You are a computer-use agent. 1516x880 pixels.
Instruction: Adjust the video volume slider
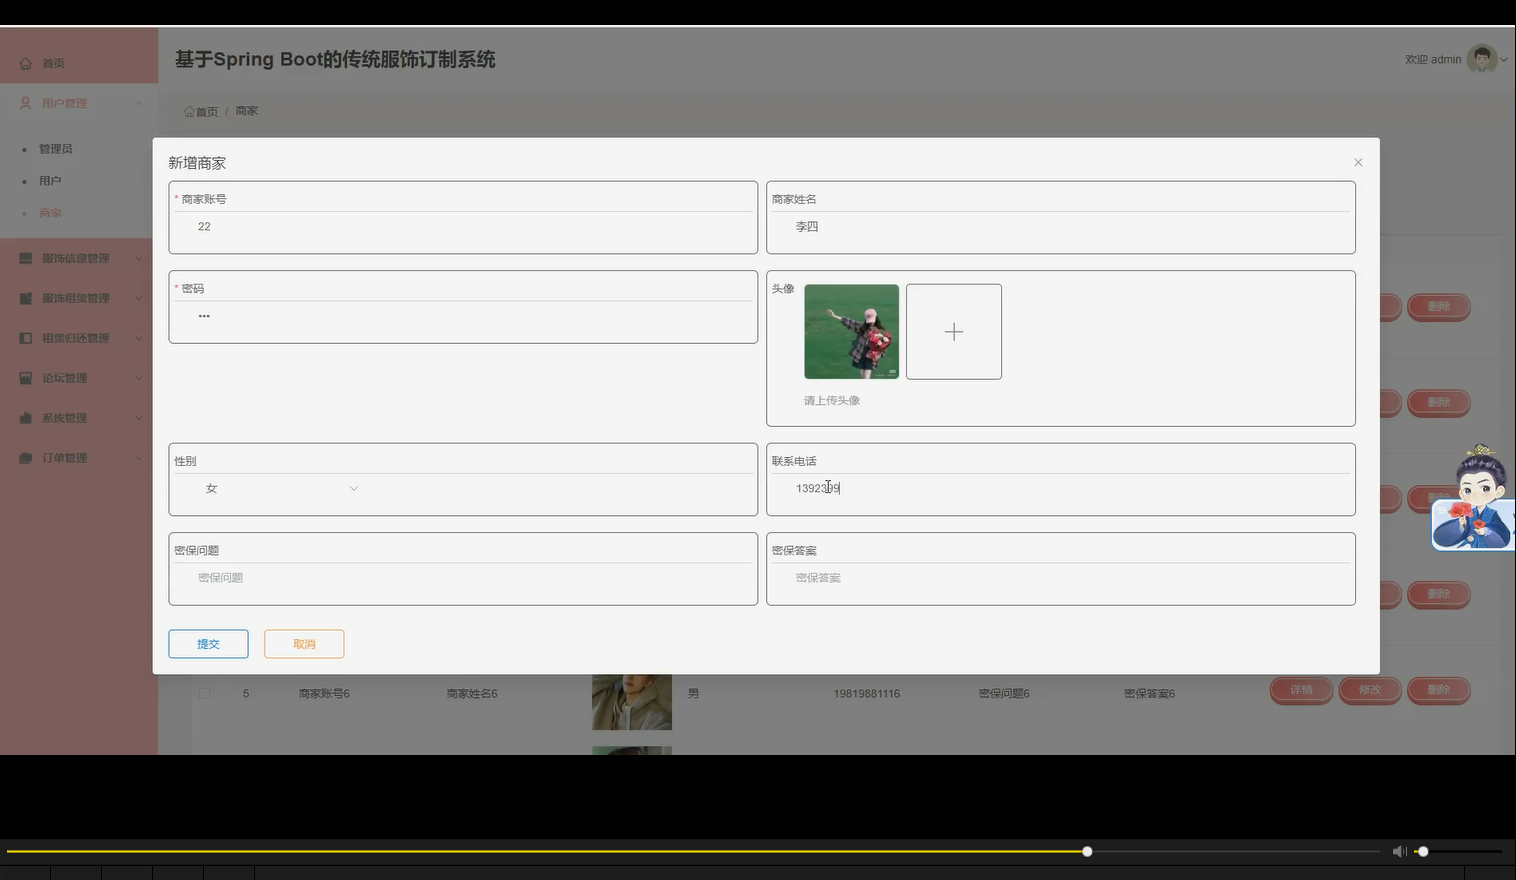(x=1423, y=851)
